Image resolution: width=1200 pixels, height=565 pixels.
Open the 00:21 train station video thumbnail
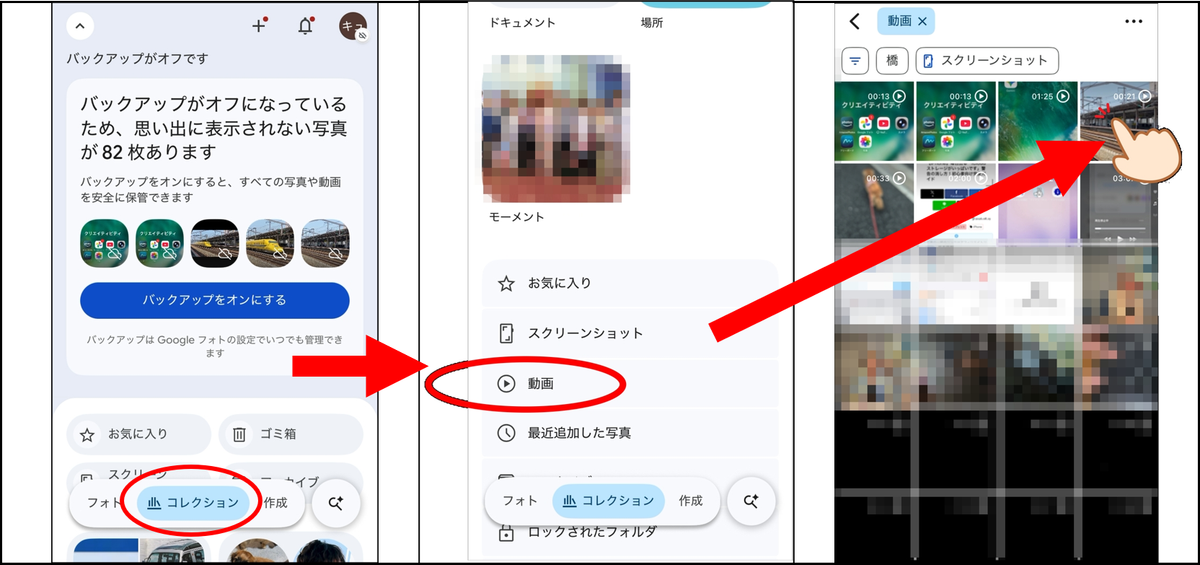point(1118,122)
